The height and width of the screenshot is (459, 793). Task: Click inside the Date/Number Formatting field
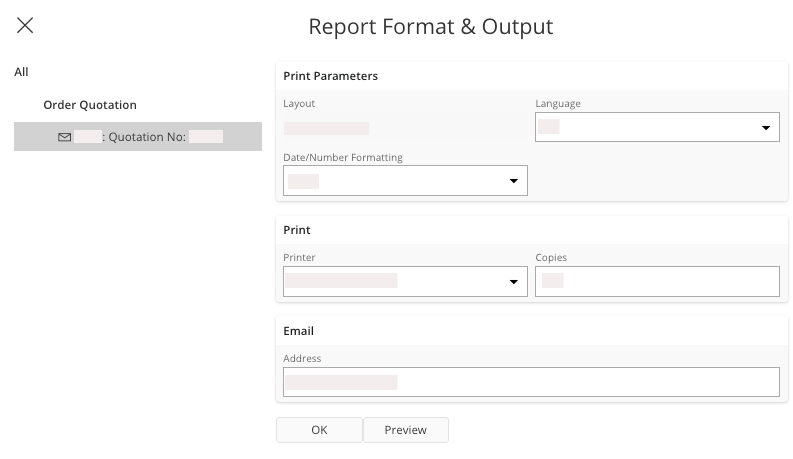395,181
